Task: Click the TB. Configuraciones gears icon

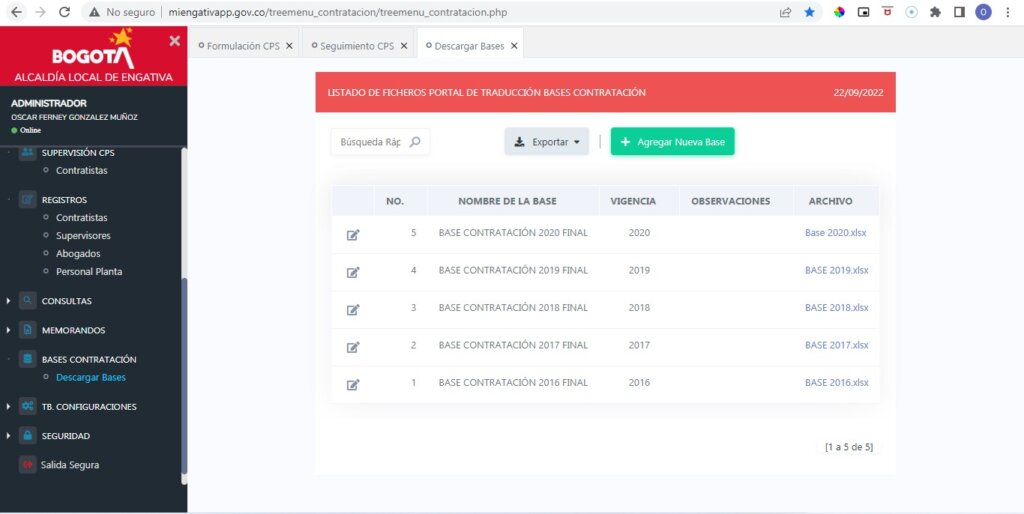Action: pos(27,406)
